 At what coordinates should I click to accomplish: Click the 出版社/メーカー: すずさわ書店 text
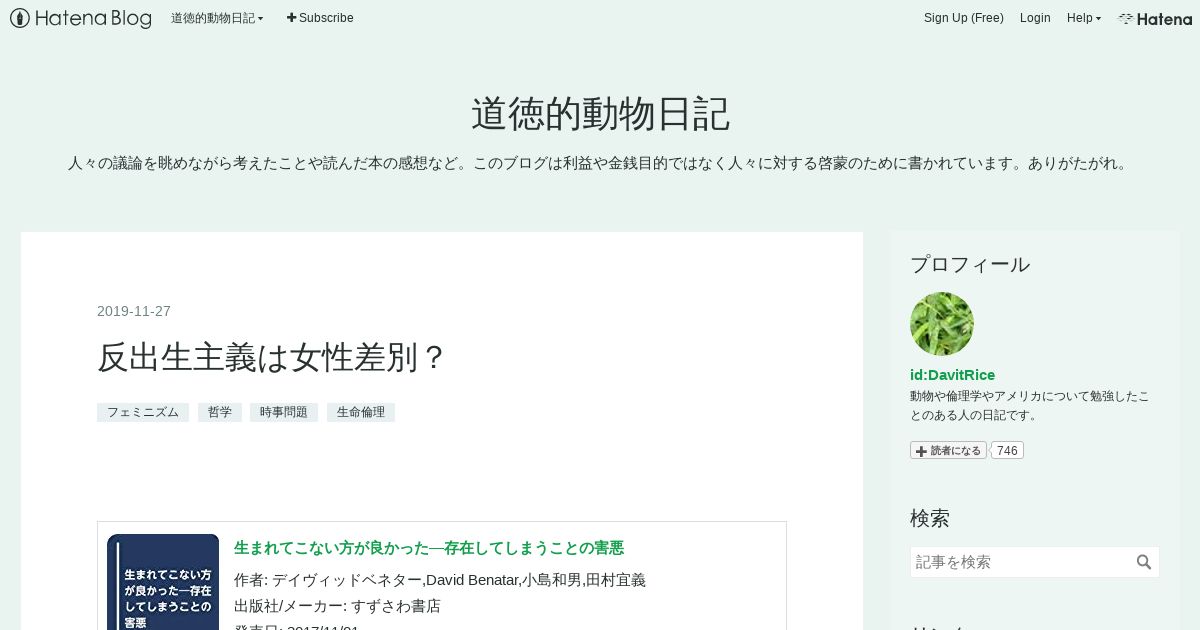(x=337, y=606)
